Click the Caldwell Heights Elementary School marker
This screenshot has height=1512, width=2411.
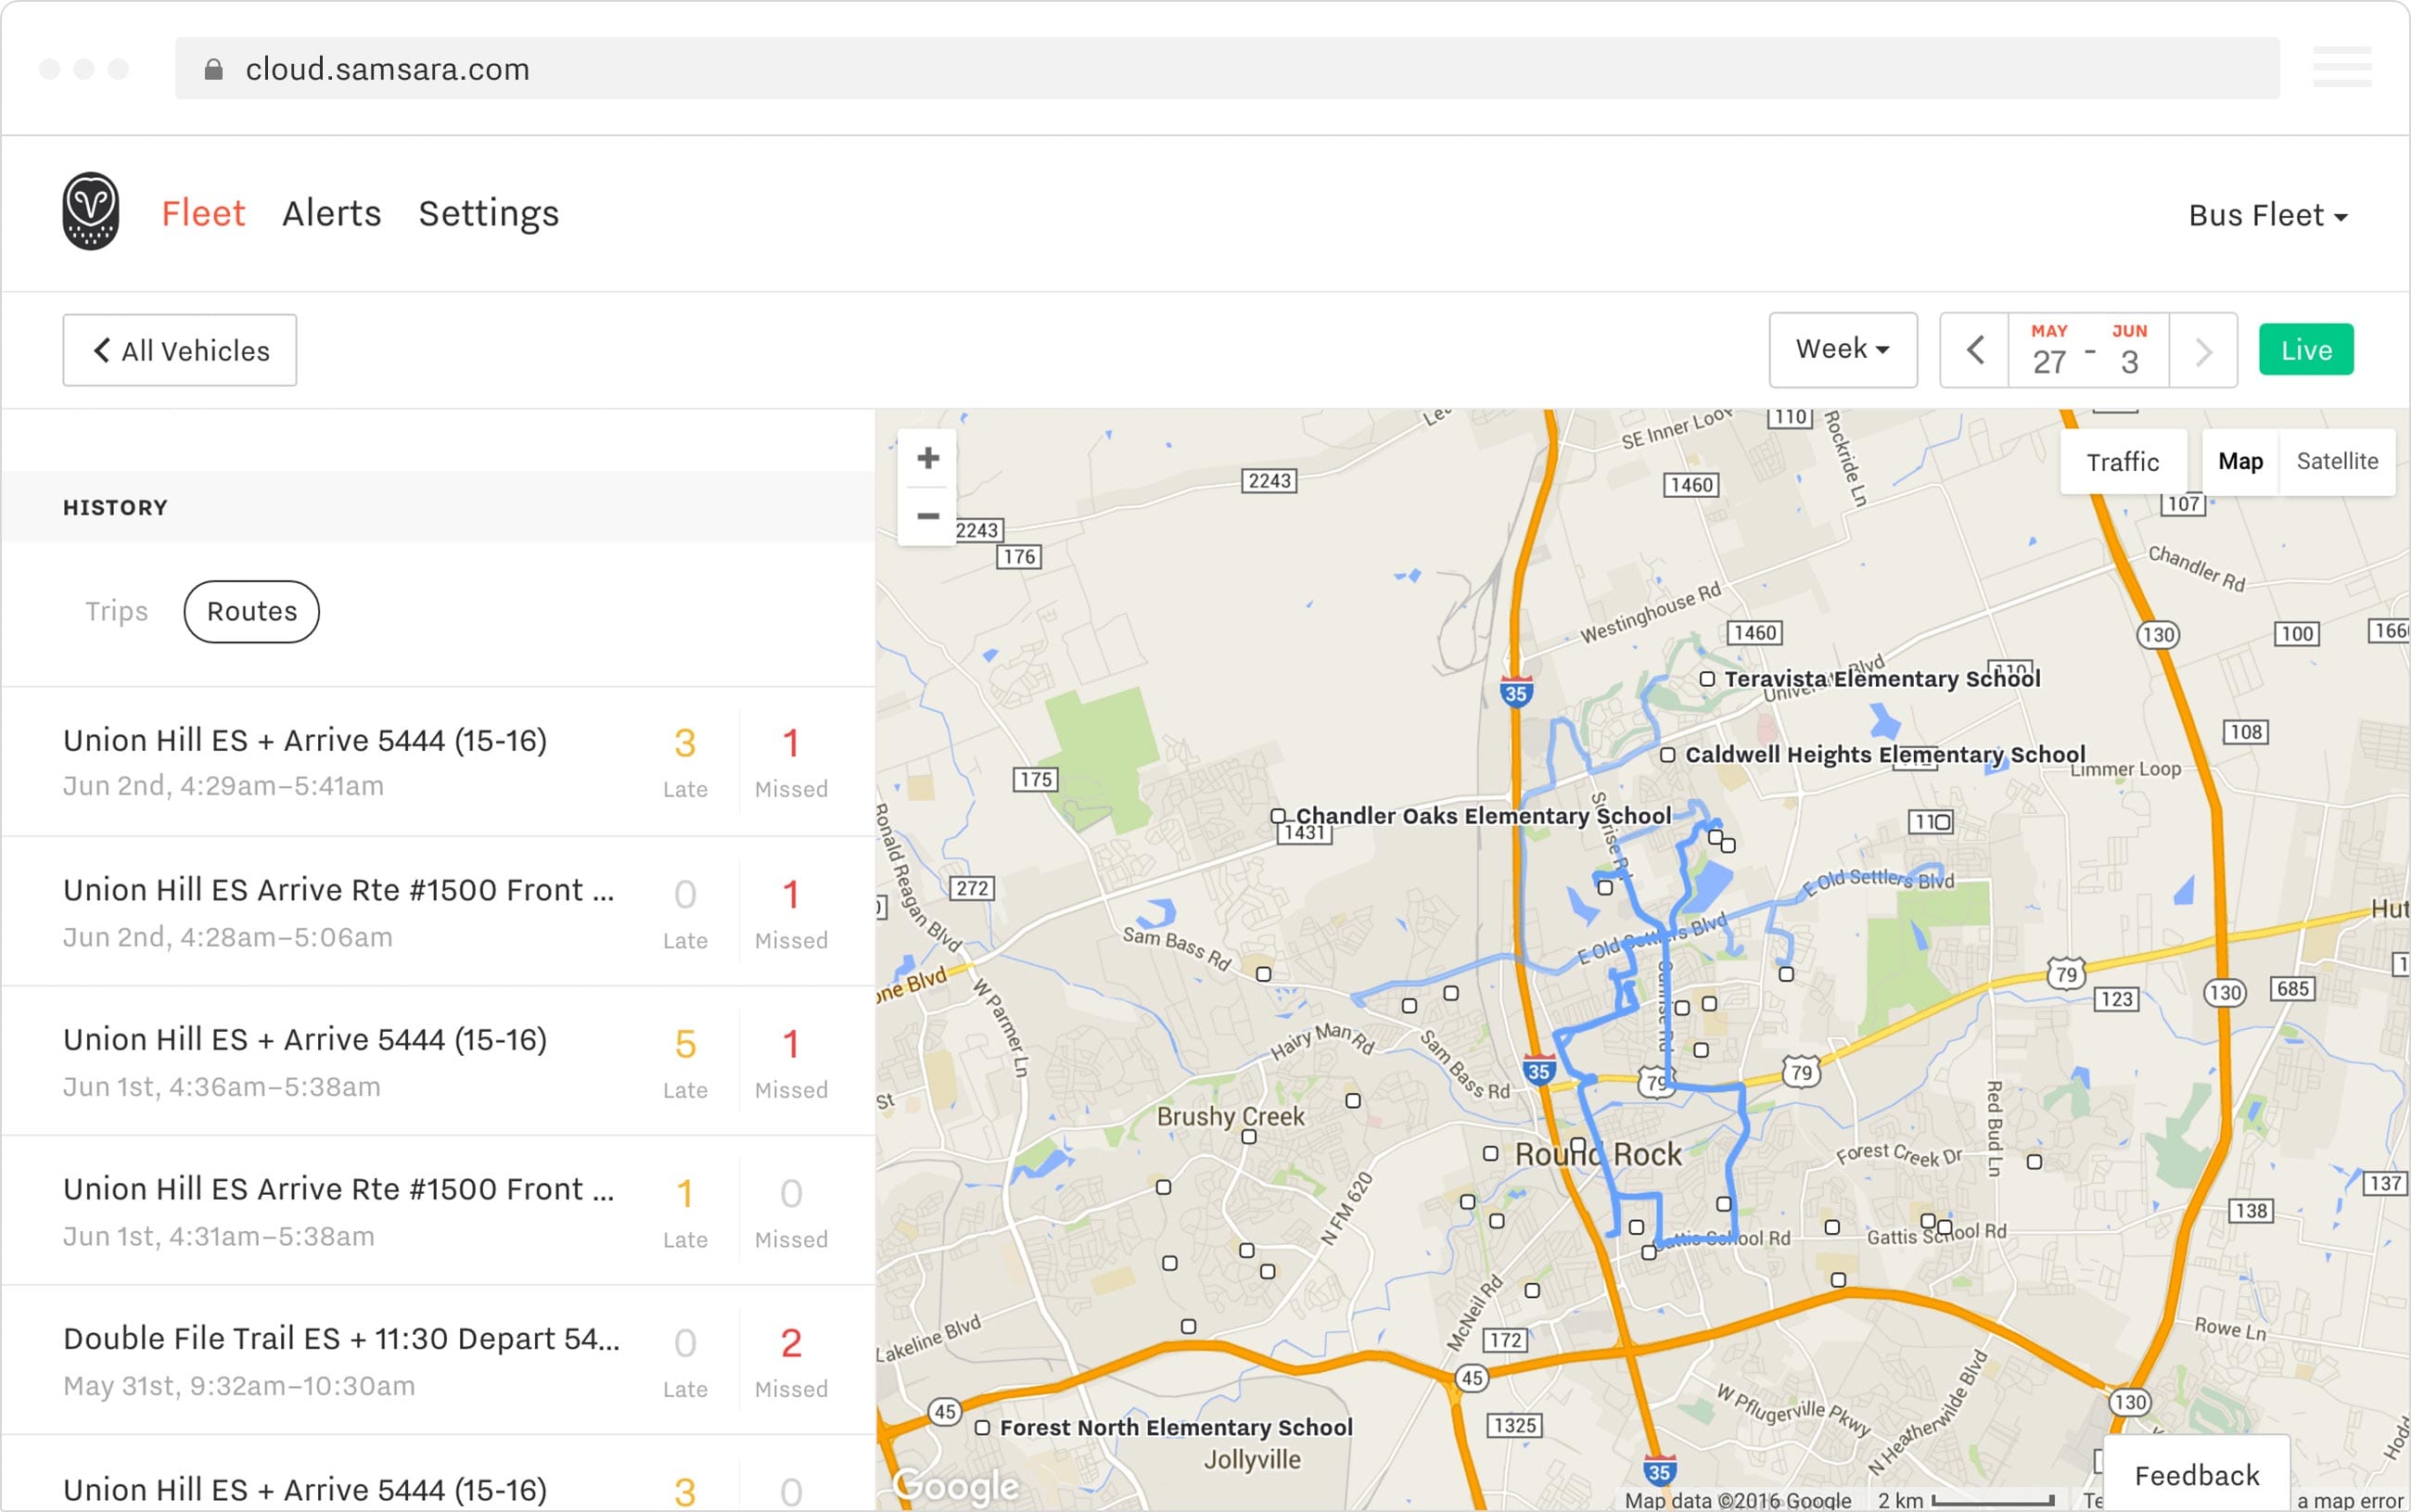[1668, 755]
